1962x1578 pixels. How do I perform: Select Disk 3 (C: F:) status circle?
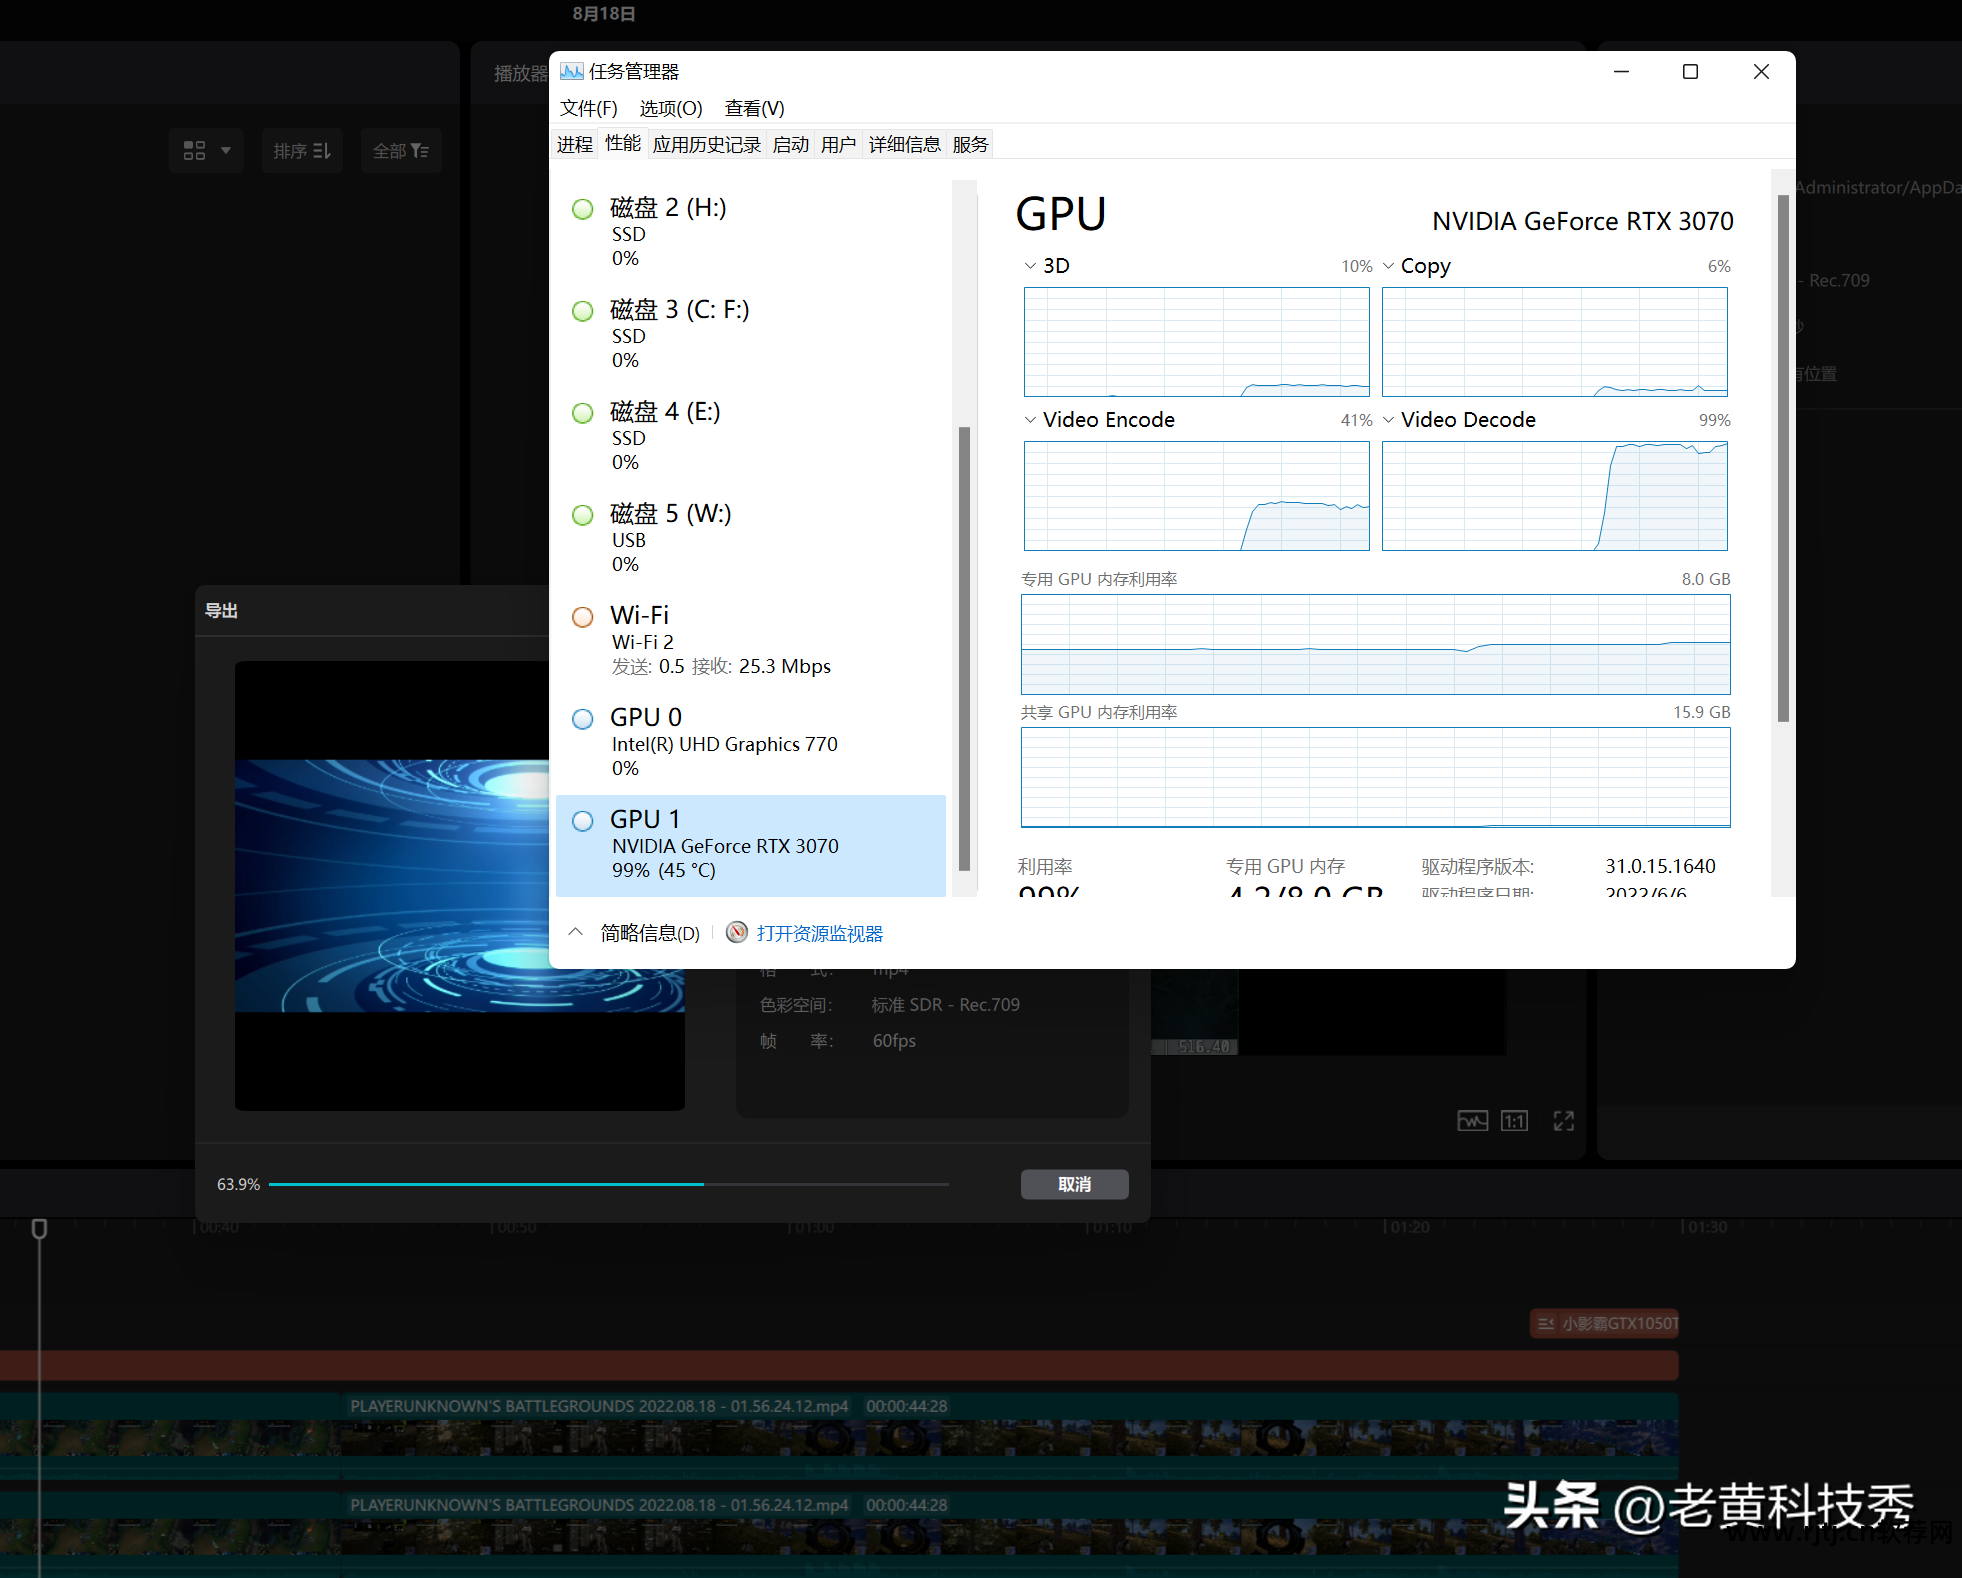[583, 311]
